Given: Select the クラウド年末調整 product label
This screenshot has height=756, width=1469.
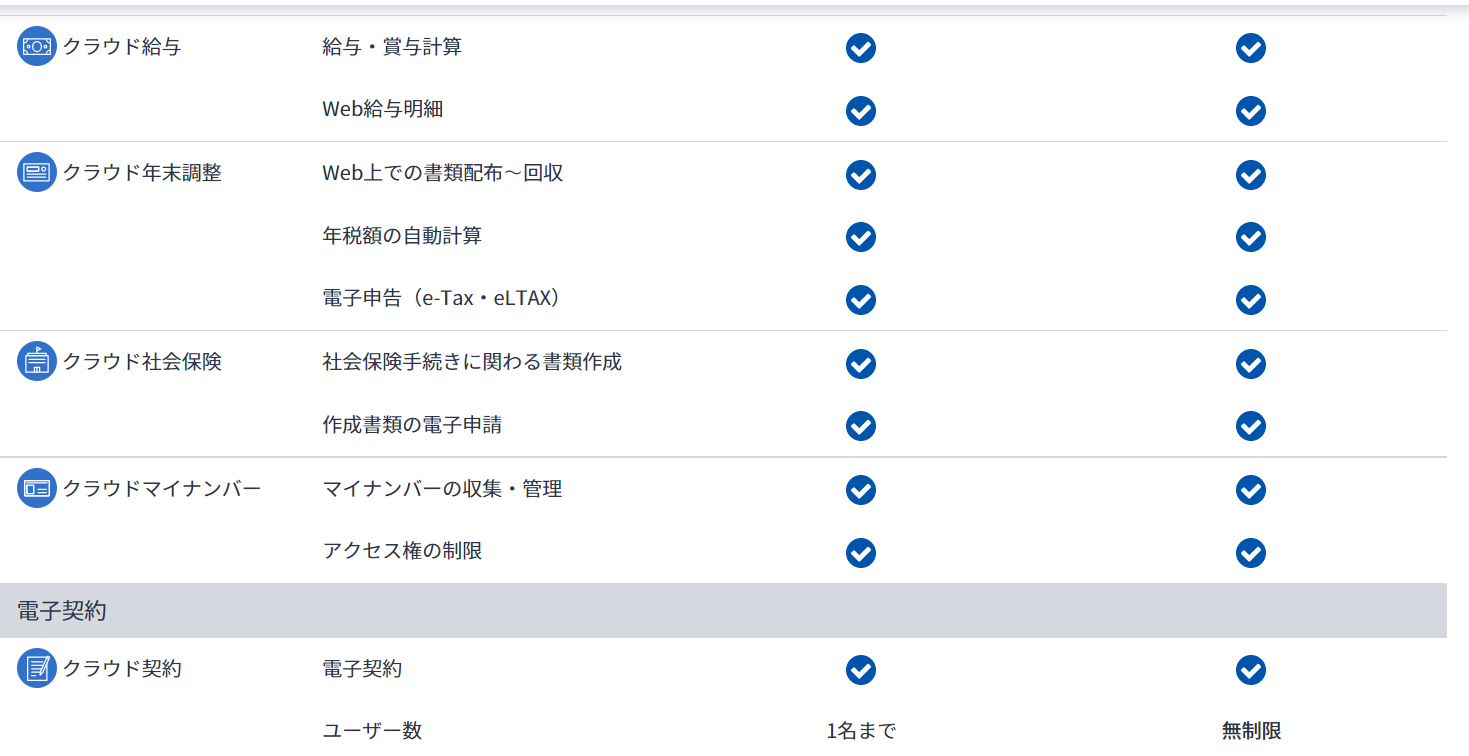Looking at the screenshot, I should click(142, 172).
